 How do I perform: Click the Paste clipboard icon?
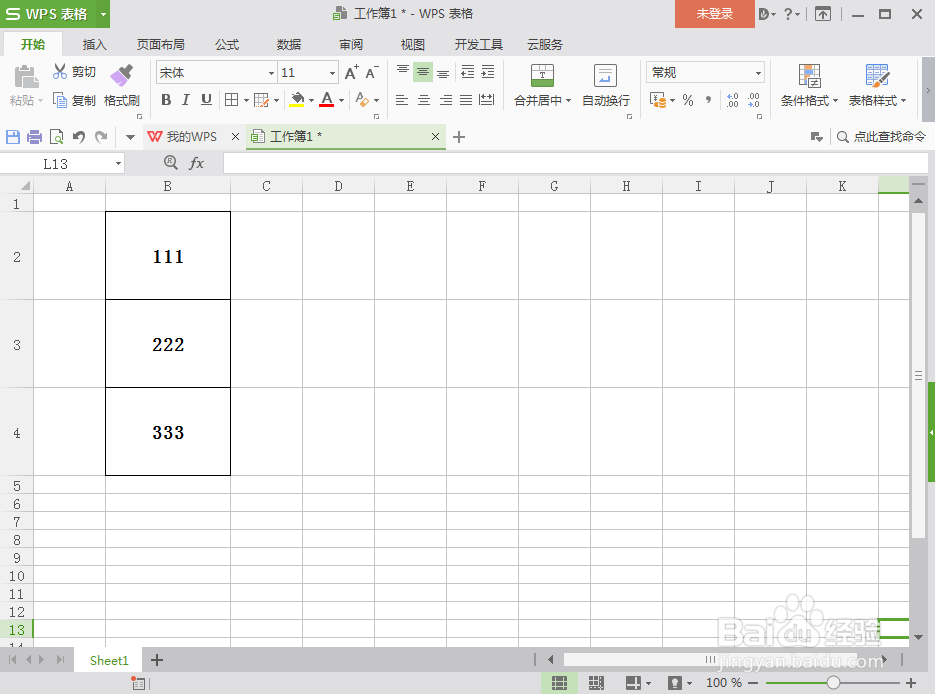click(26, 77)
